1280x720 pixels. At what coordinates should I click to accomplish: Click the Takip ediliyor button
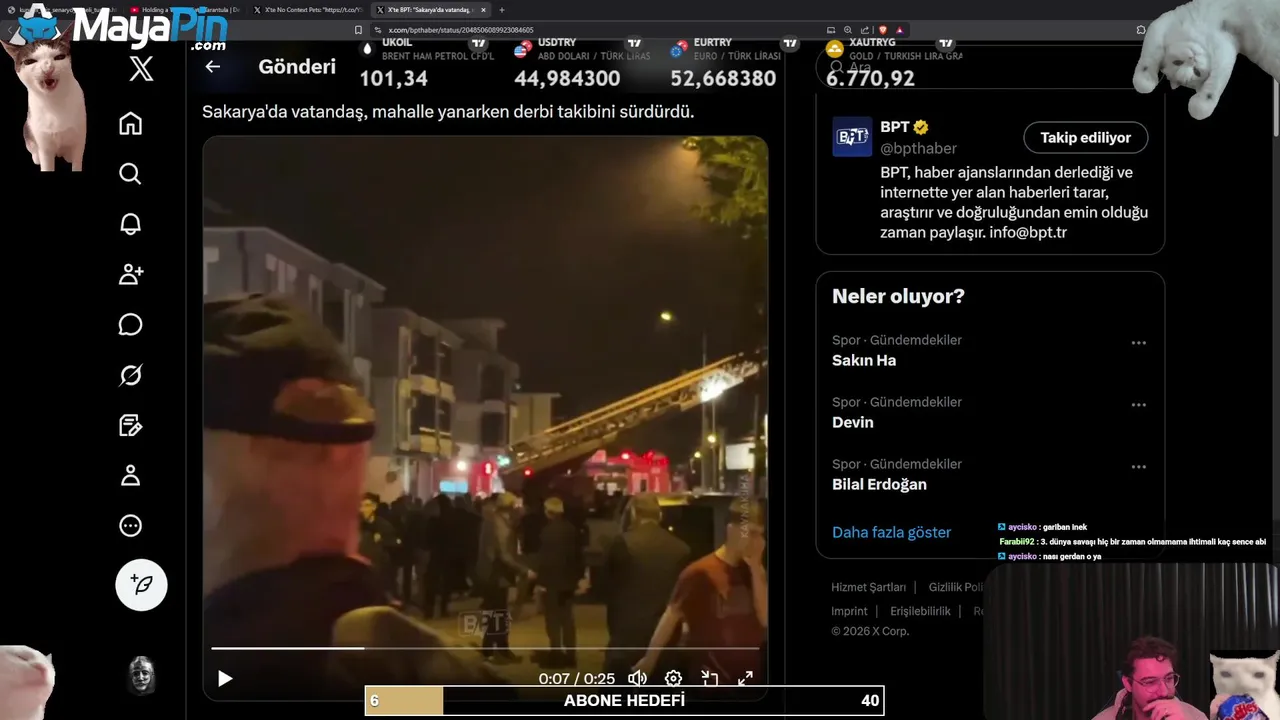point(1085,138)
